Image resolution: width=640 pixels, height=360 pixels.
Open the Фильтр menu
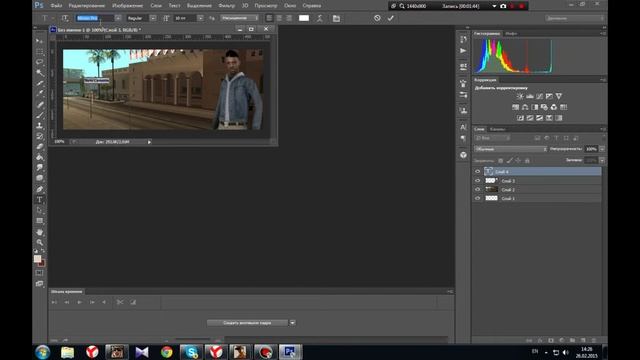(227, 6)
